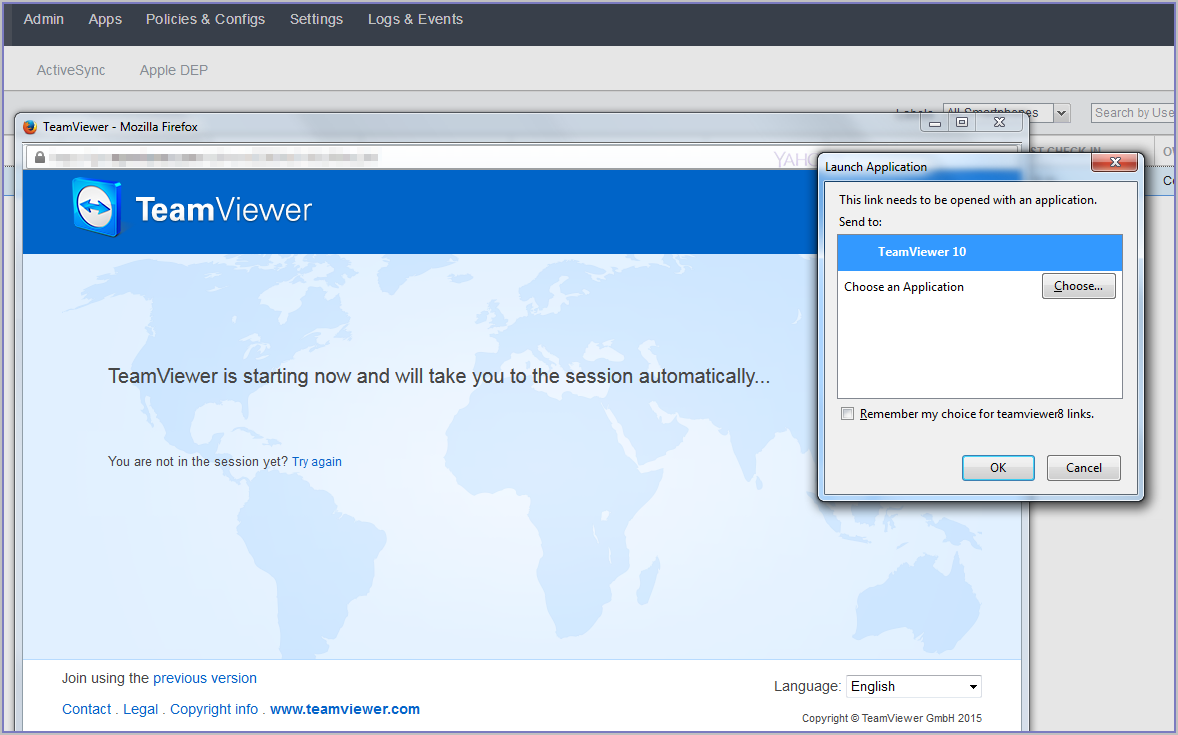Click the Try again link
This screenshot has width=1178, height=735.
(317, 461)
